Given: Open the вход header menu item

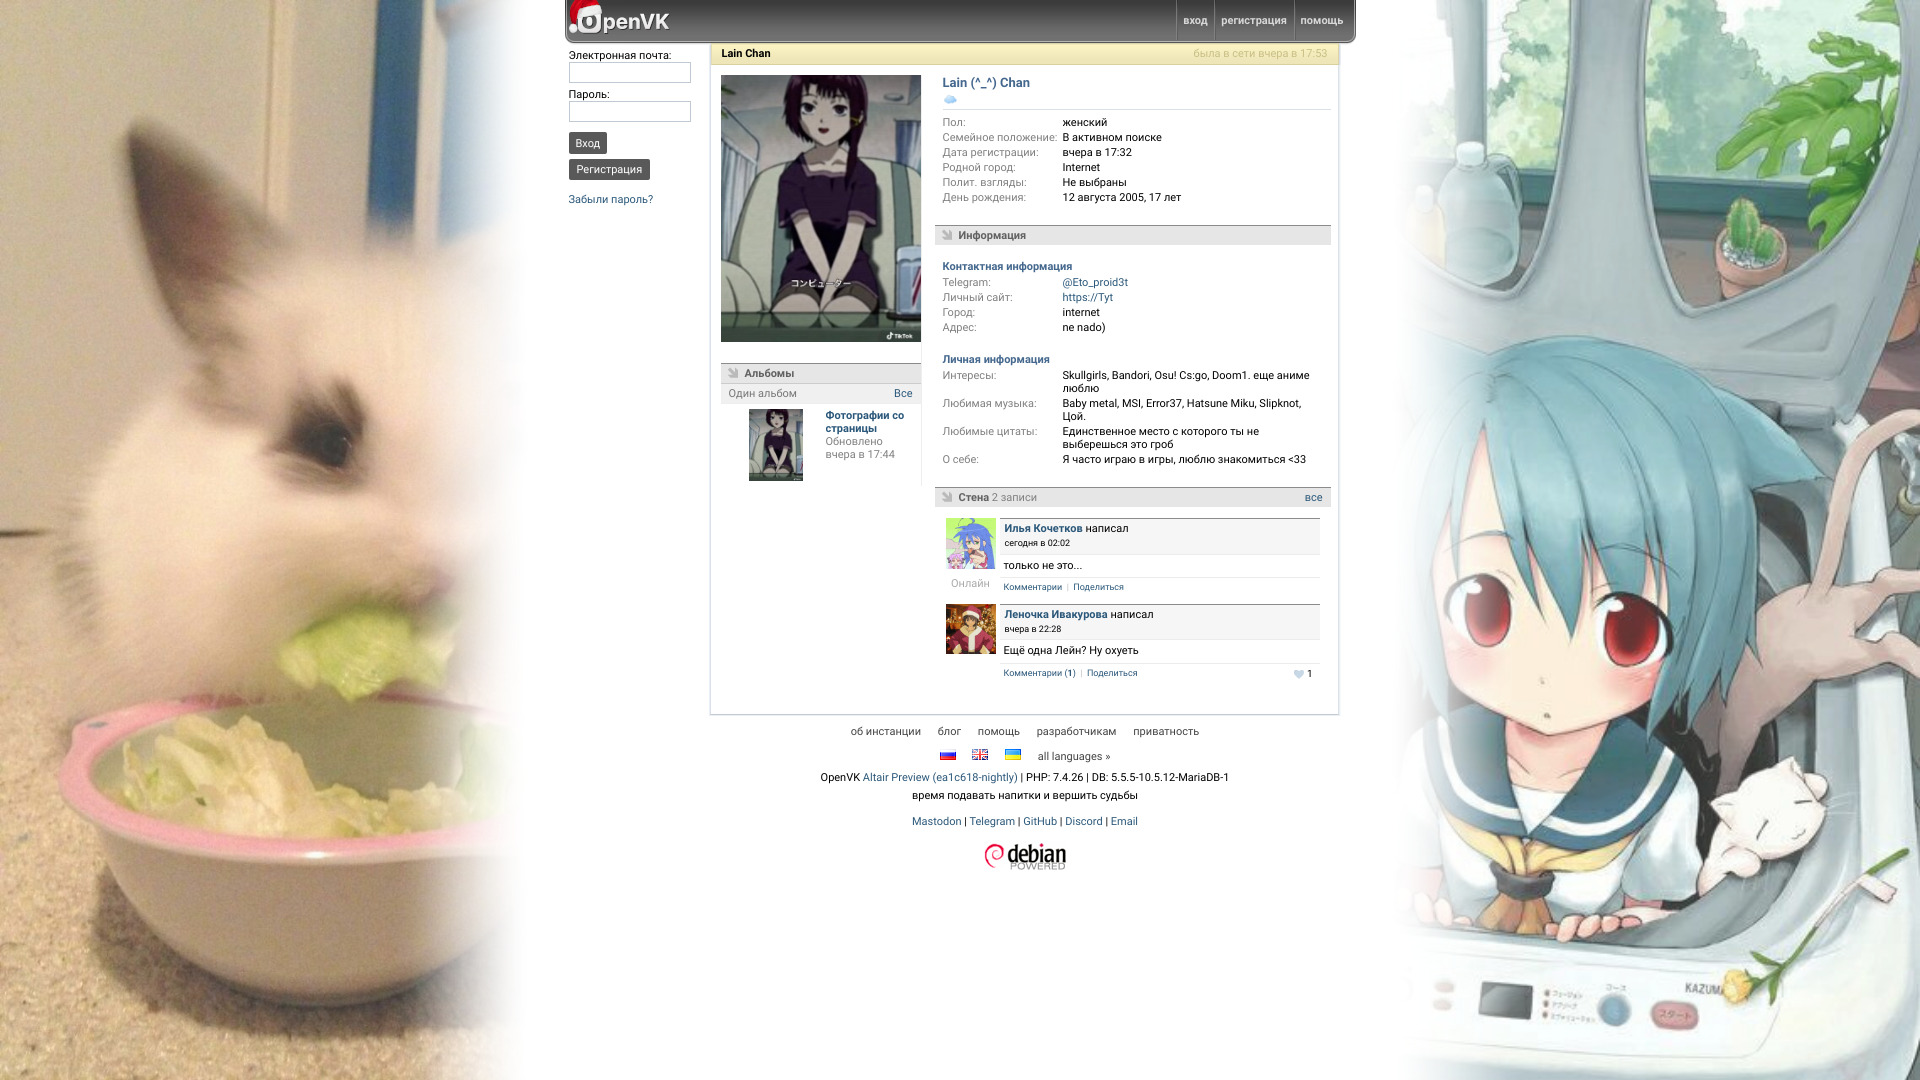Looking at the screenshot, I should click(1195, 21).
